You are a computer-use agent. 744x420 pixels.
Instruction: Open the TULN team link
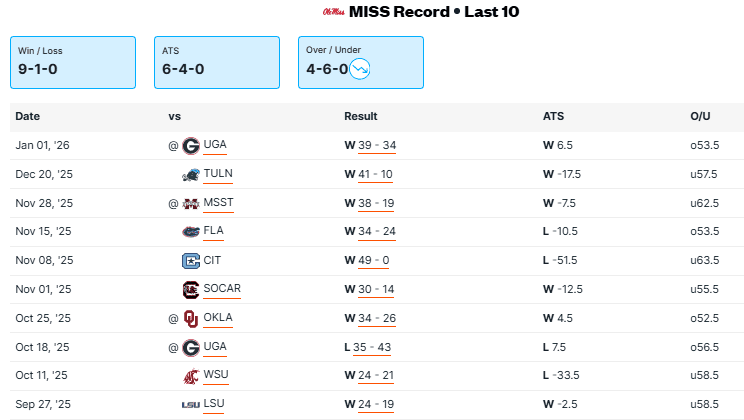[x=218, y=174]
